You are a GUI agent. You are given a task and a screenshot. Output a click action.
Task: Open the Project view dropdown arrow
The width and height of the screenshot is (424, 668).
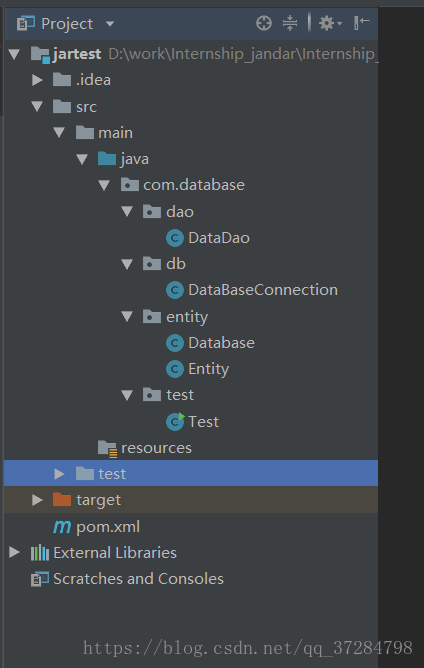110,24
